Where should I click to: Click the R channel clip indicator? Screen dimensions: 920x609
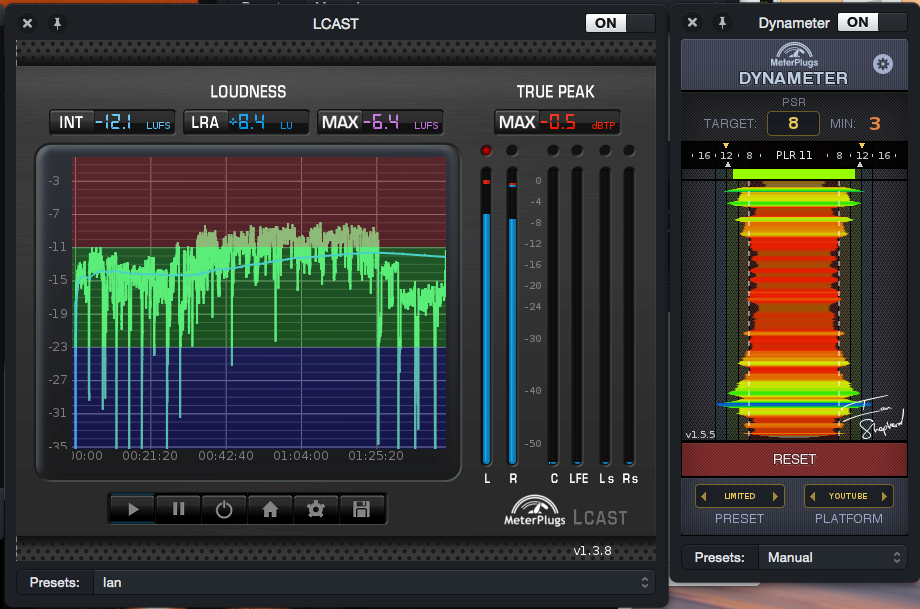coord(512,151)
